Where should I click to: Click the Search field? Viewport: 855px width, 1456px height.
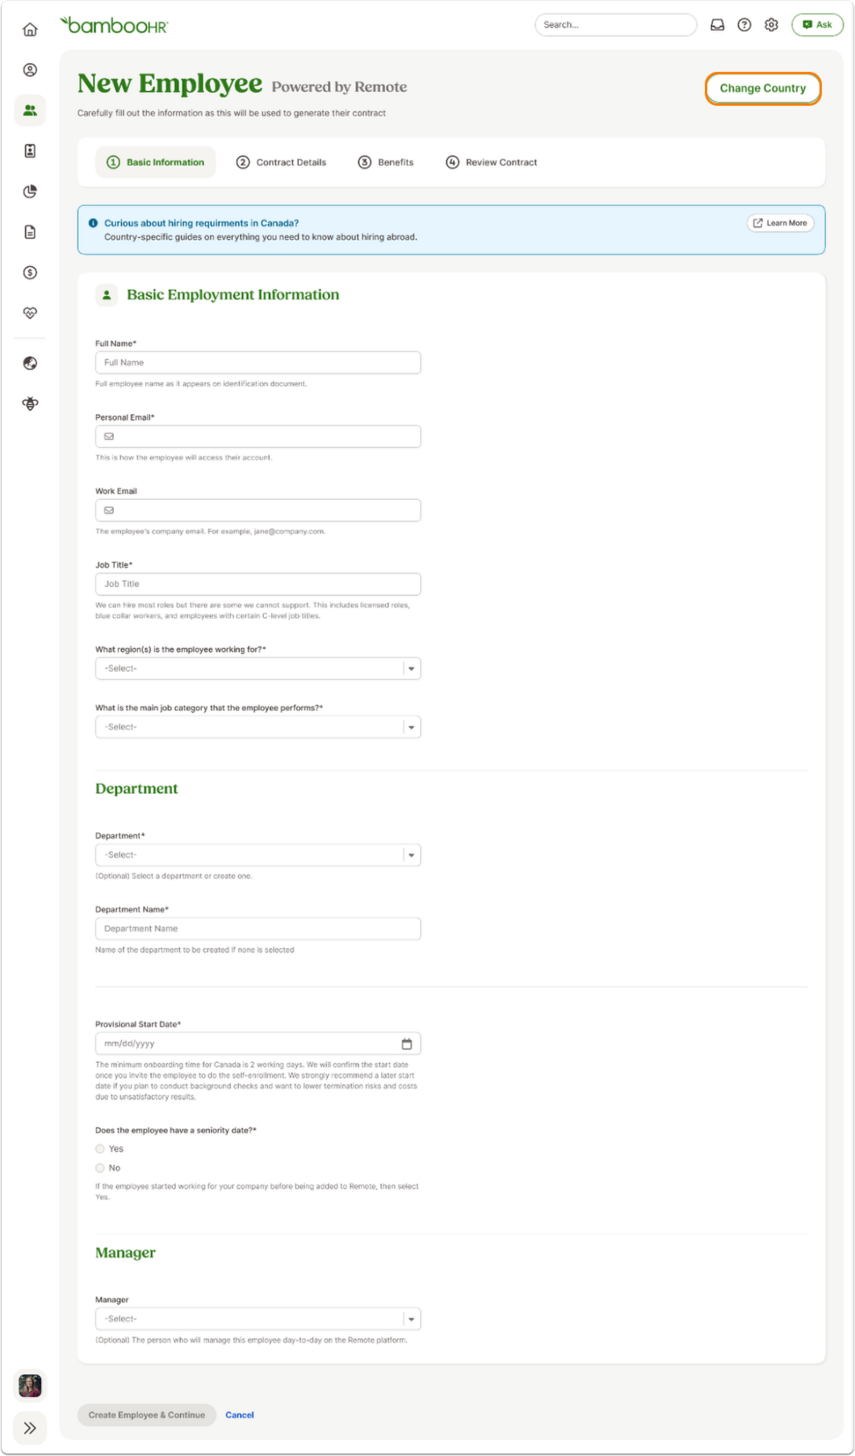coord(616,25)
